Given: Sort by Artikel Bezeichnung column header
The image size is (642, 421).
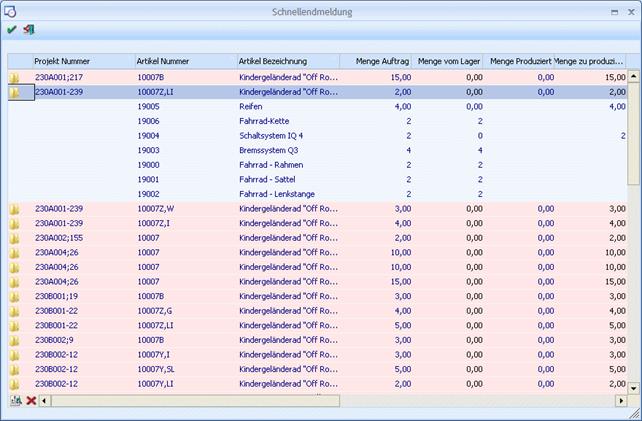Looking at the screenshot, I should [288, 61].
